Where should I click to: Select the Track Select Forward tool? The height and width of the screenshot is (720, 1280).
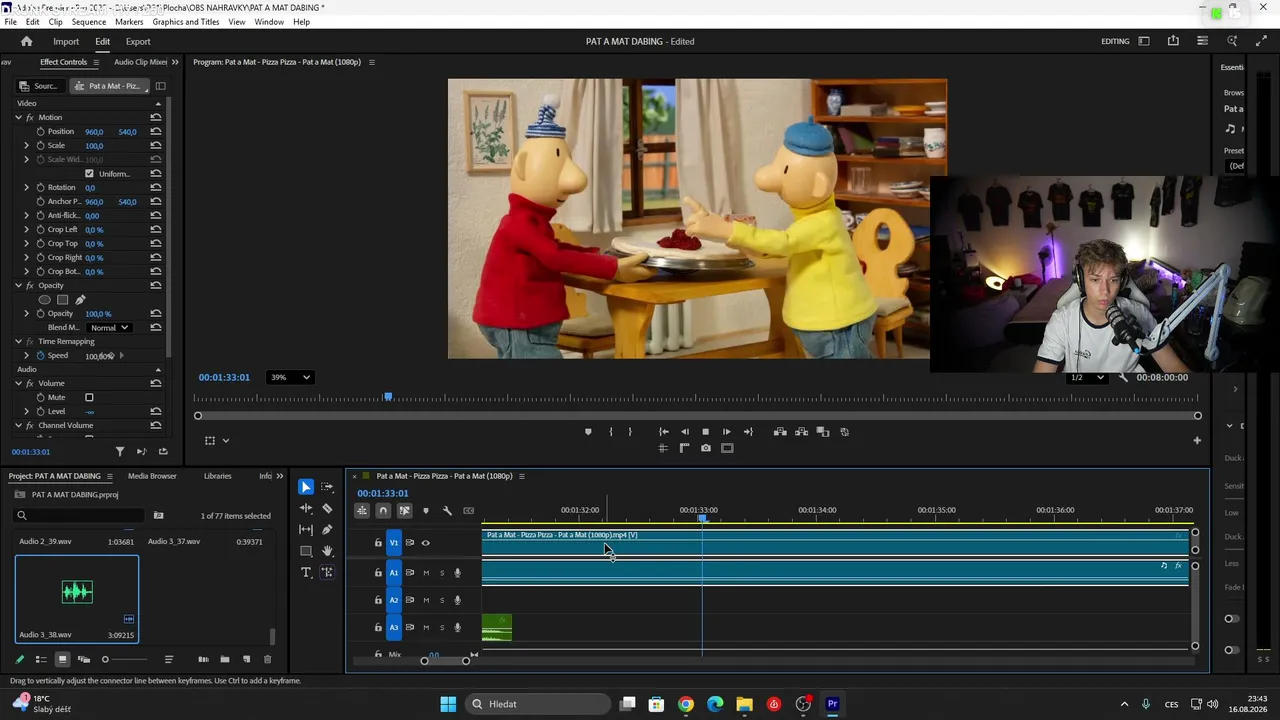point(327,487)
